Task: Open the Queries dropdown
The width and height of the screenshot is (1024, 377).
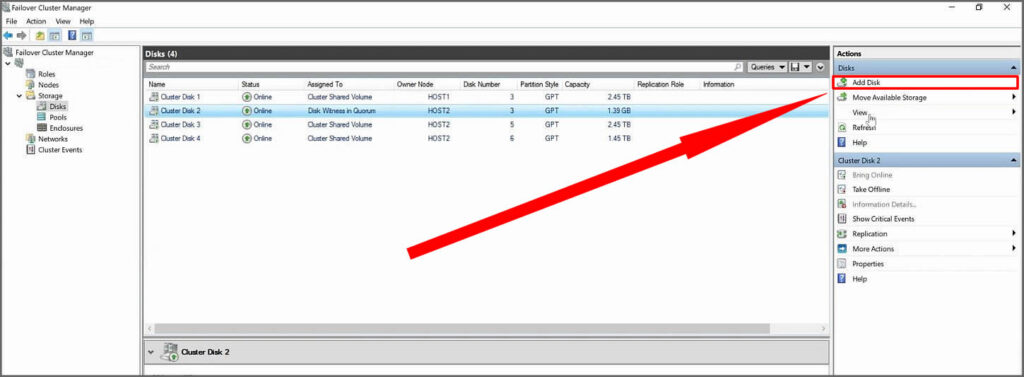Action: (766, 67)
